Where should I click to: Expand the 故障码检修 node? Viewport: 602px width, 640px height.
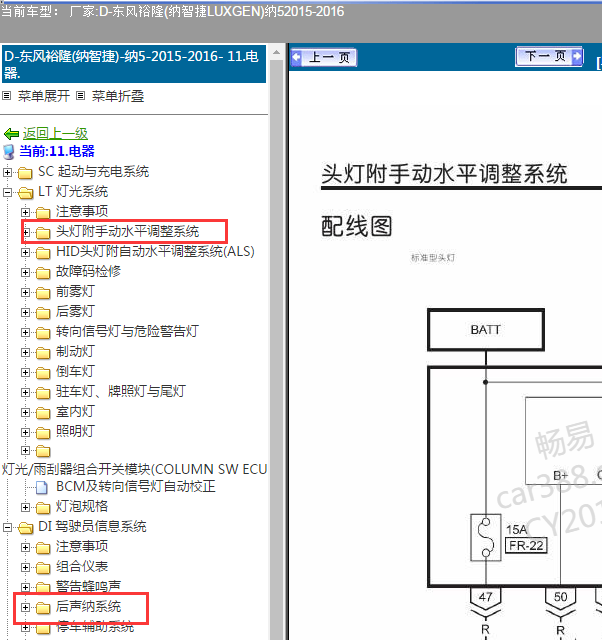coord(26,272)
